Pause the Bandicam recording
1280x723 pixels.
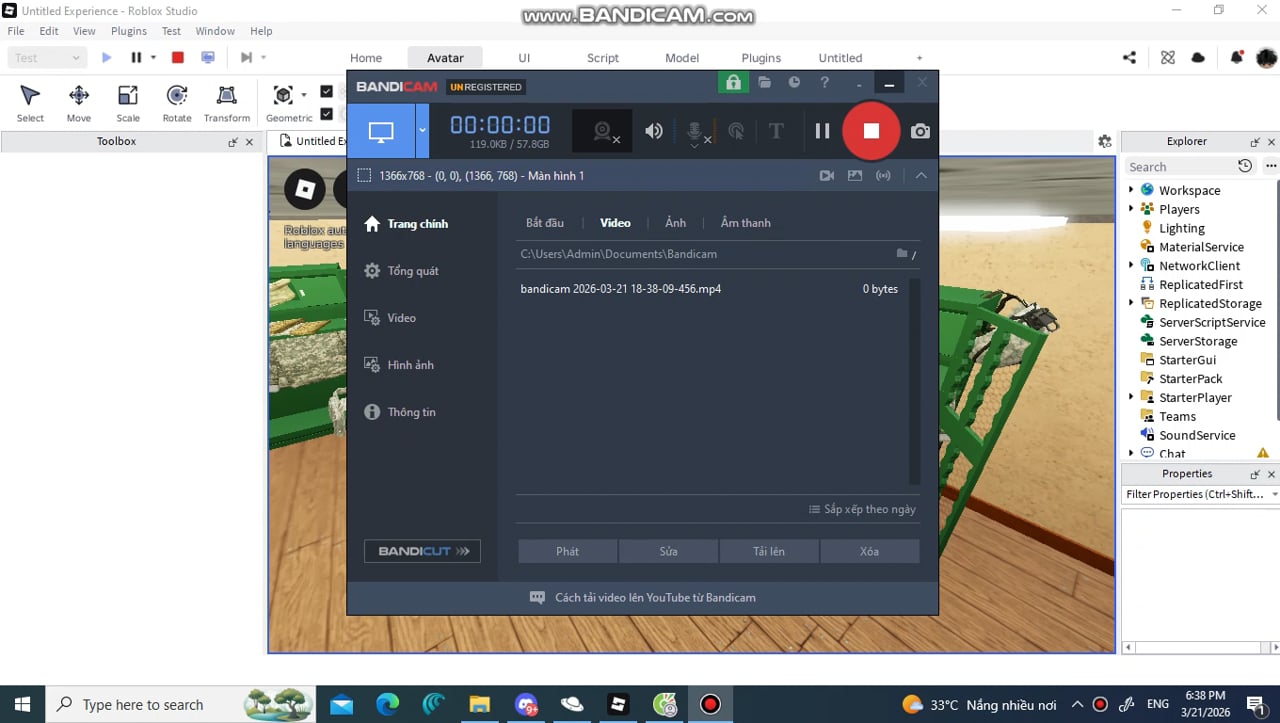(x=822, y=131)
